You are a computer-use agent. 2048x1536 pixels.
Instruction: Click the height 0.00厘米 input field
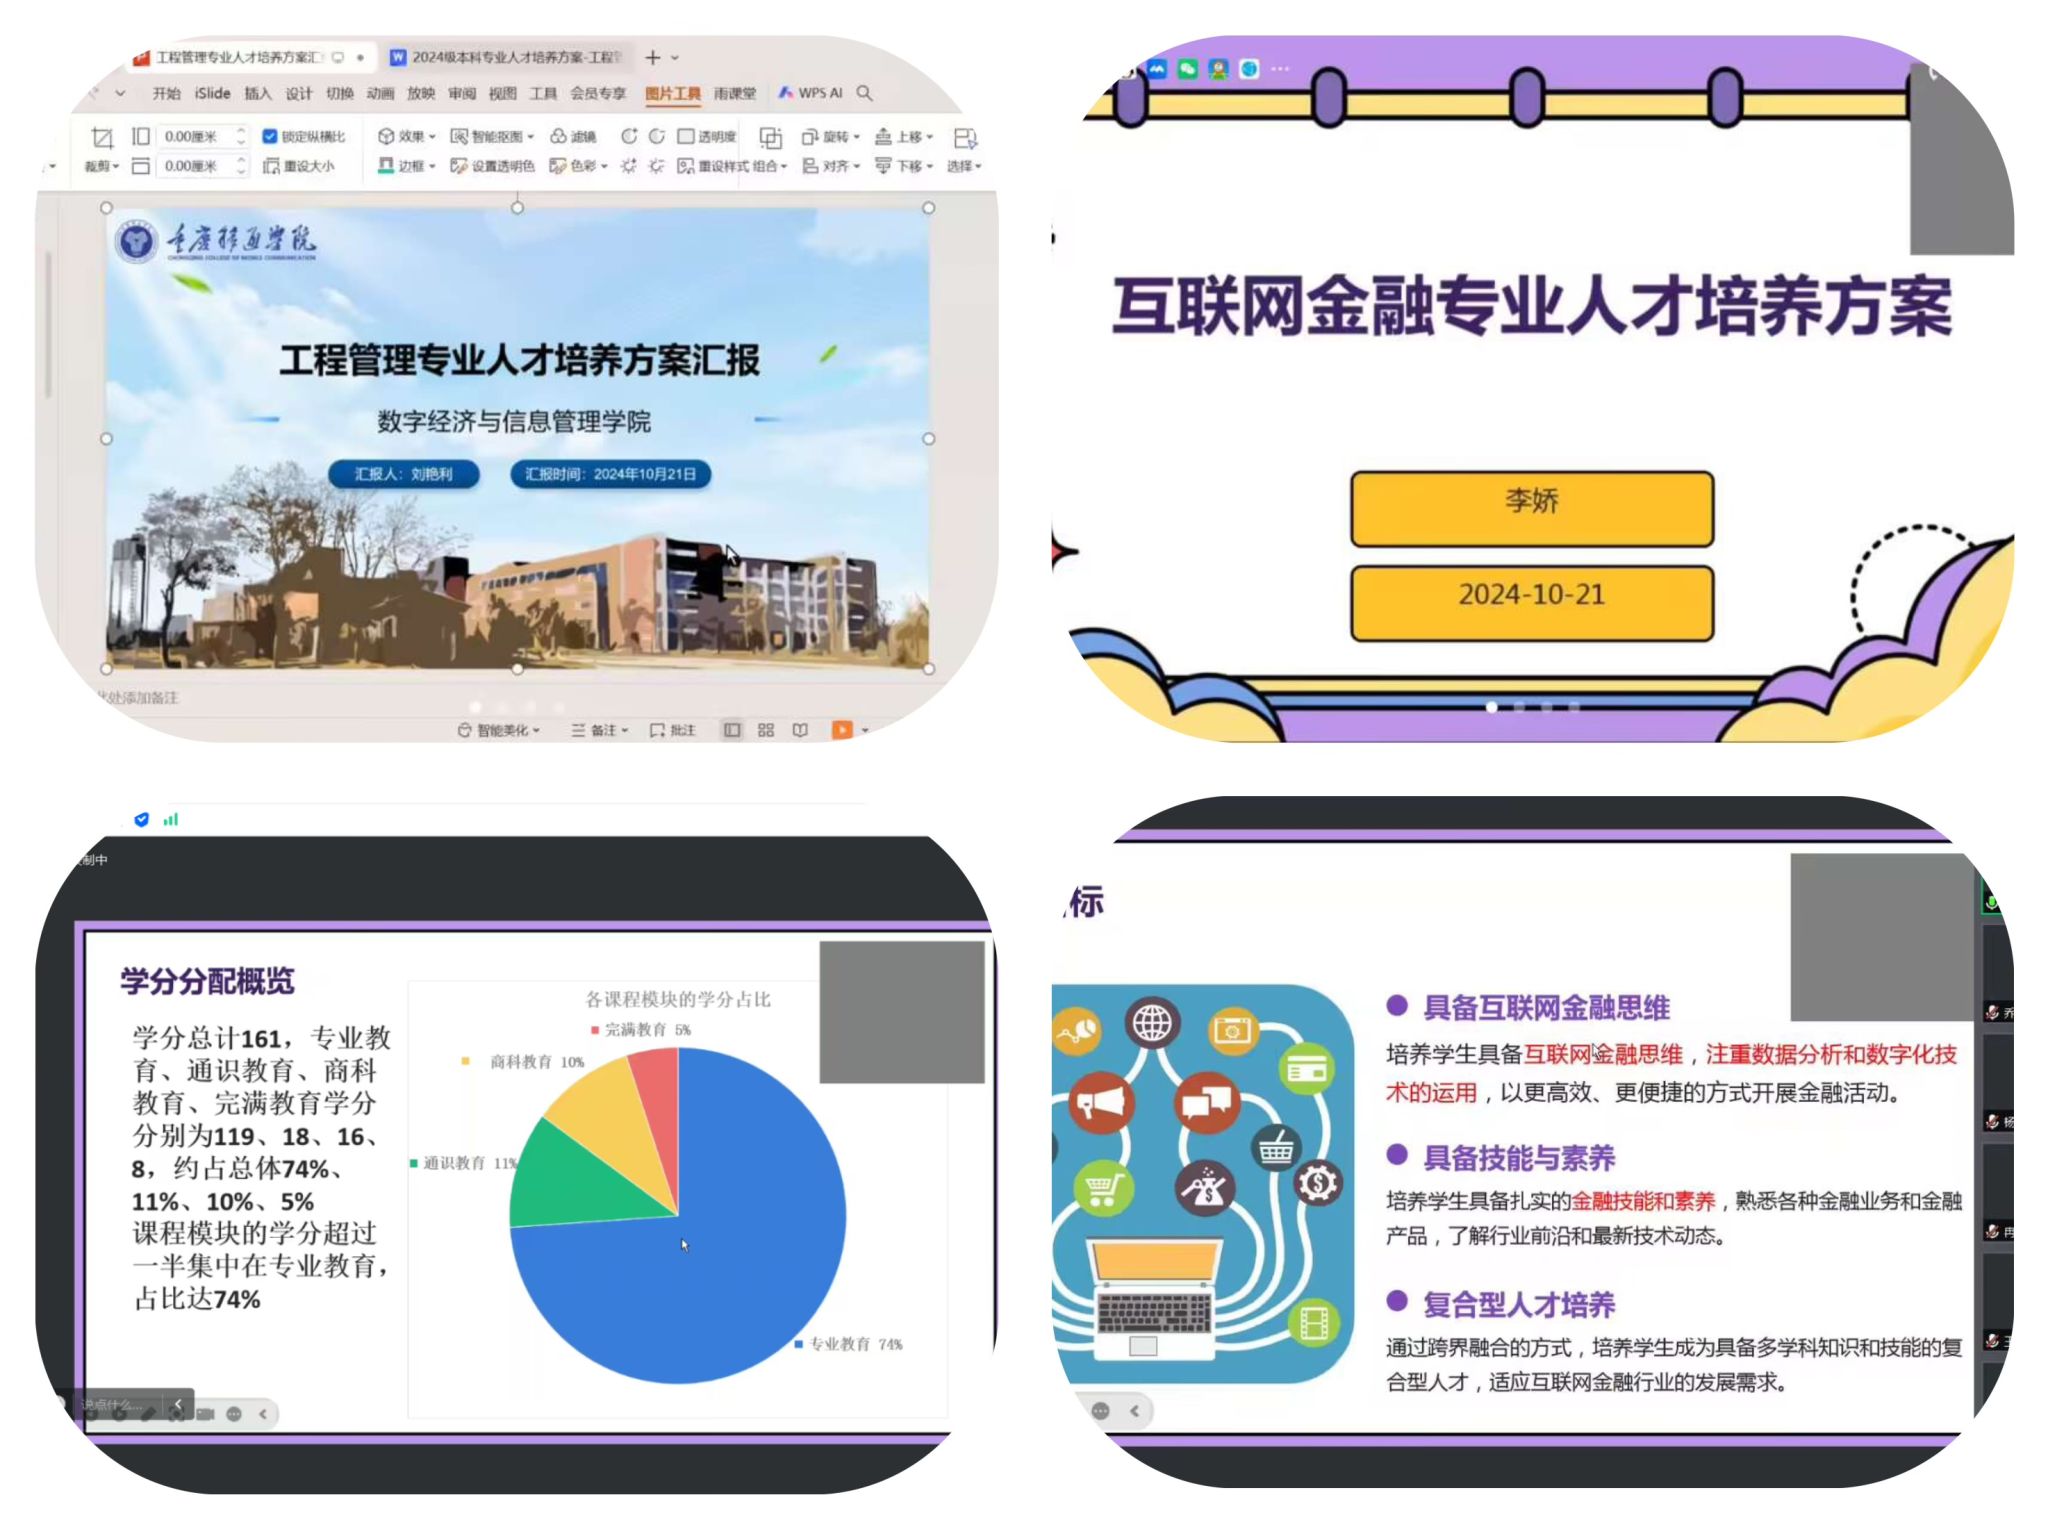tap(196, 136)
